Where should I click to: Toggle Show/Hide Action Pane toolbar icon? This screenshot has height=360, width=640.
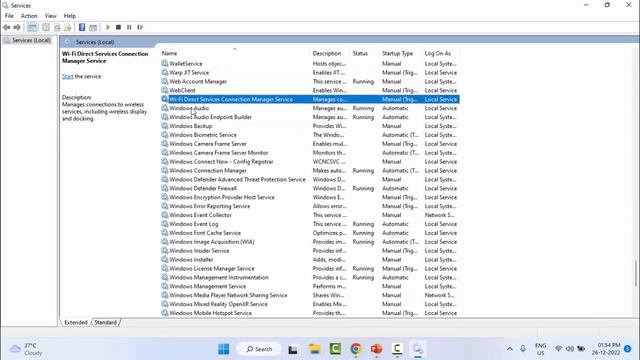click(93, 27)
